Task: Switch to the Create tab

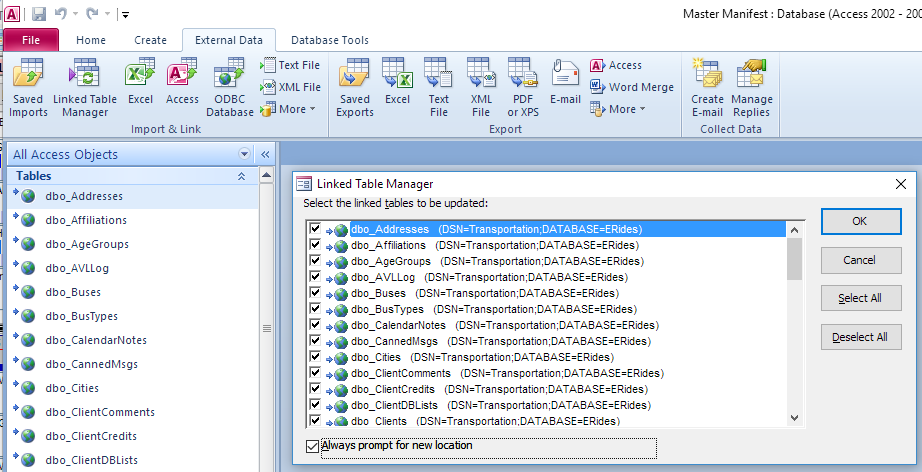Action: pyautogui.click(x=150, y=40)
